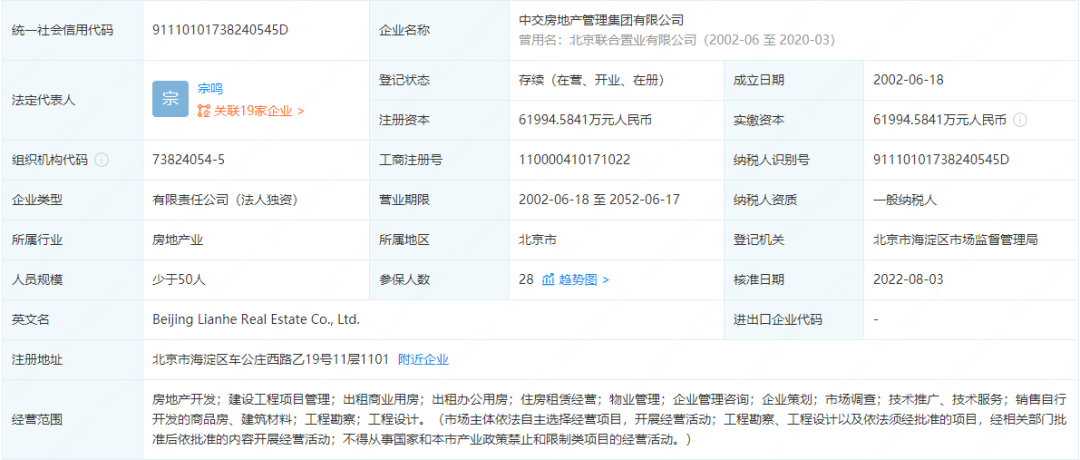Screen dimensions: 1080x460
Task: Click registered address 北京市海淀区车公庄西路乙19号11层1101
Action: (271, 359)
